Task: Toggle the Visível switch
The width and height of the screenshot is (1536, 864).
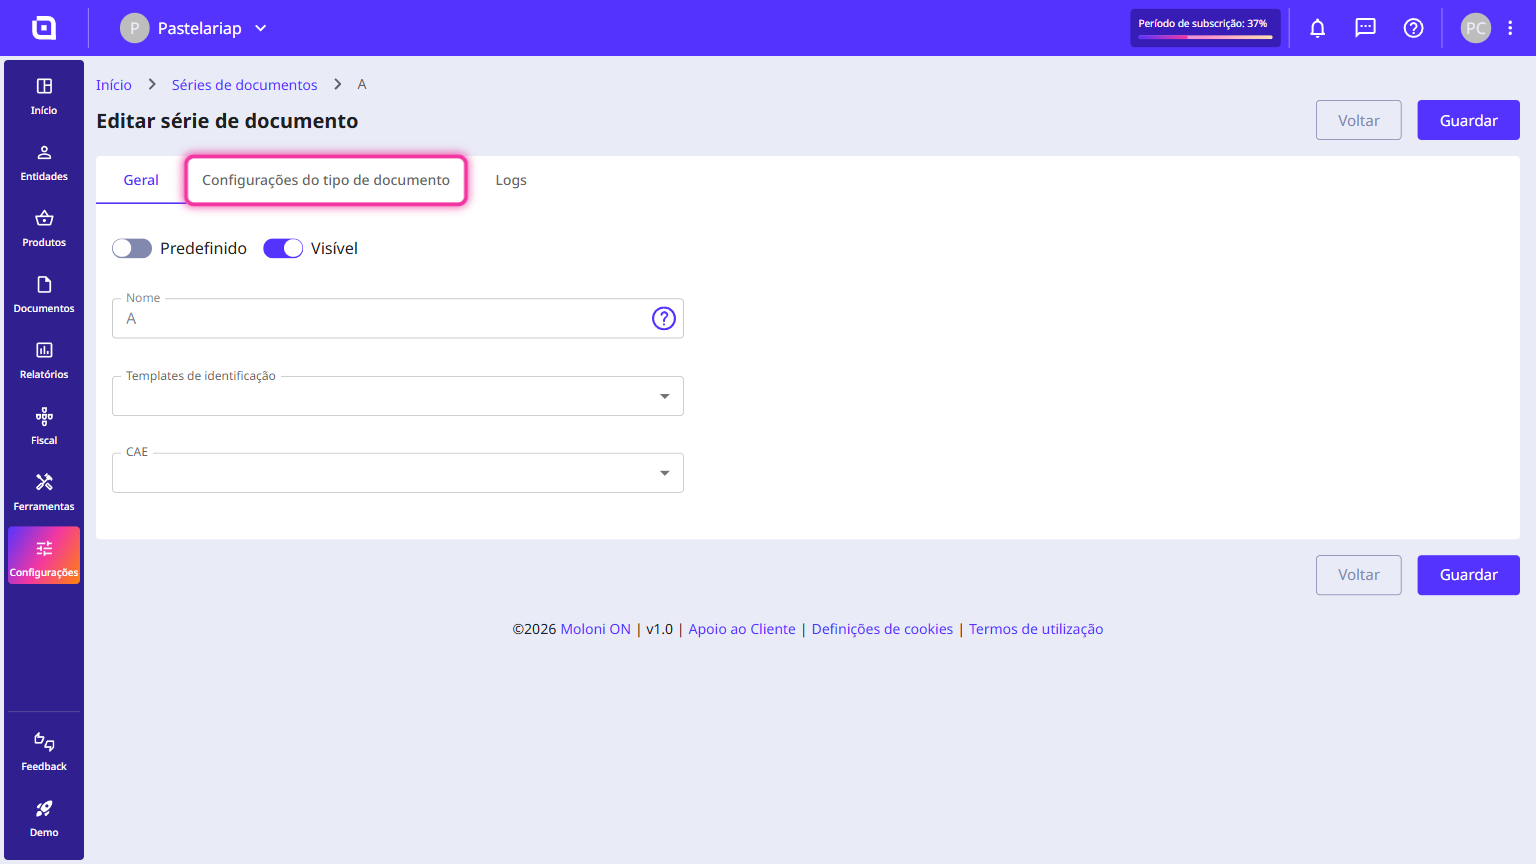Action: point(283,248)
